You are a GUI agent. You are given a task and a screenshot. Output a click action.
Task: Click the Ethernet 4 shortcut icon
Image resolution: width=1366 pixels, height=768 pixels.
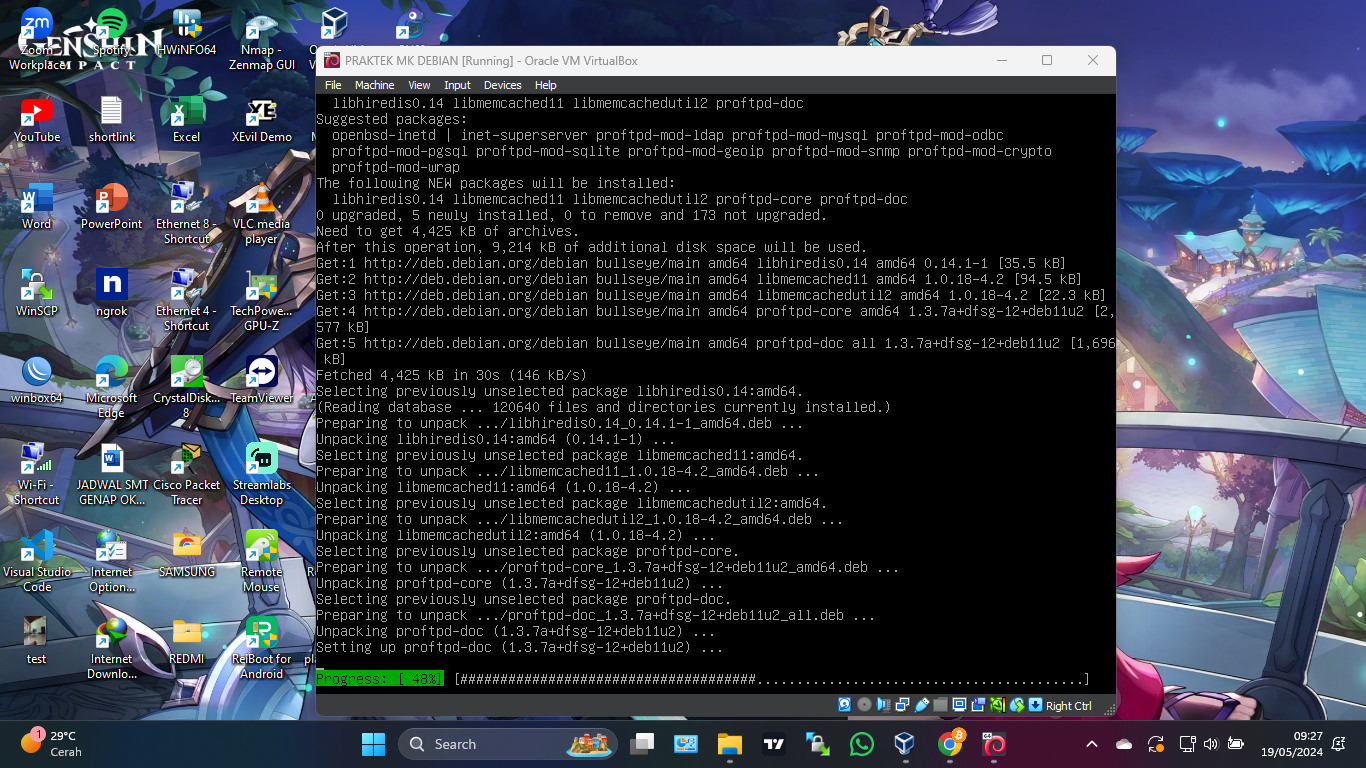(186, 300)
